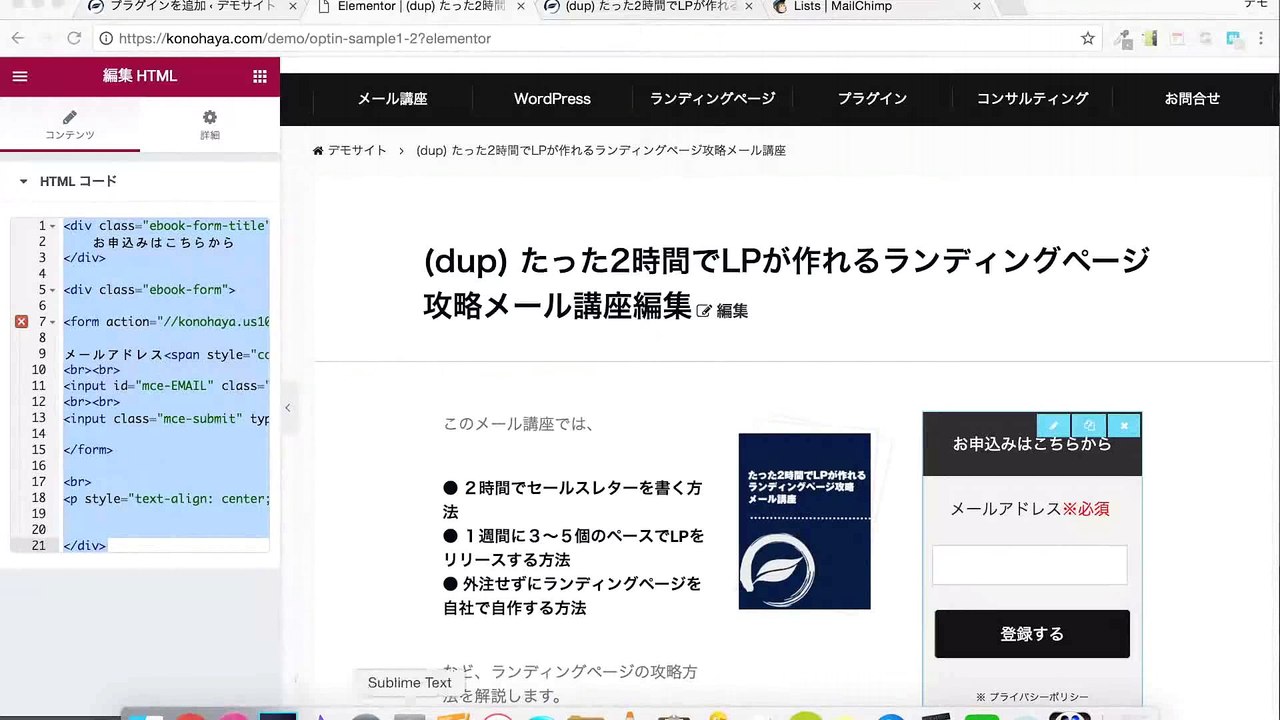
Task: Click the 編集 link beside the title
Action: click(722, 311)
